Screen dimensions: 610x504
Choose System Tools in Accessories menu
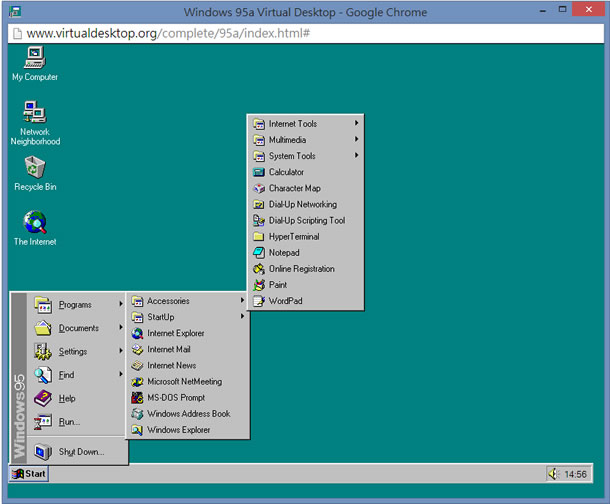305,156
